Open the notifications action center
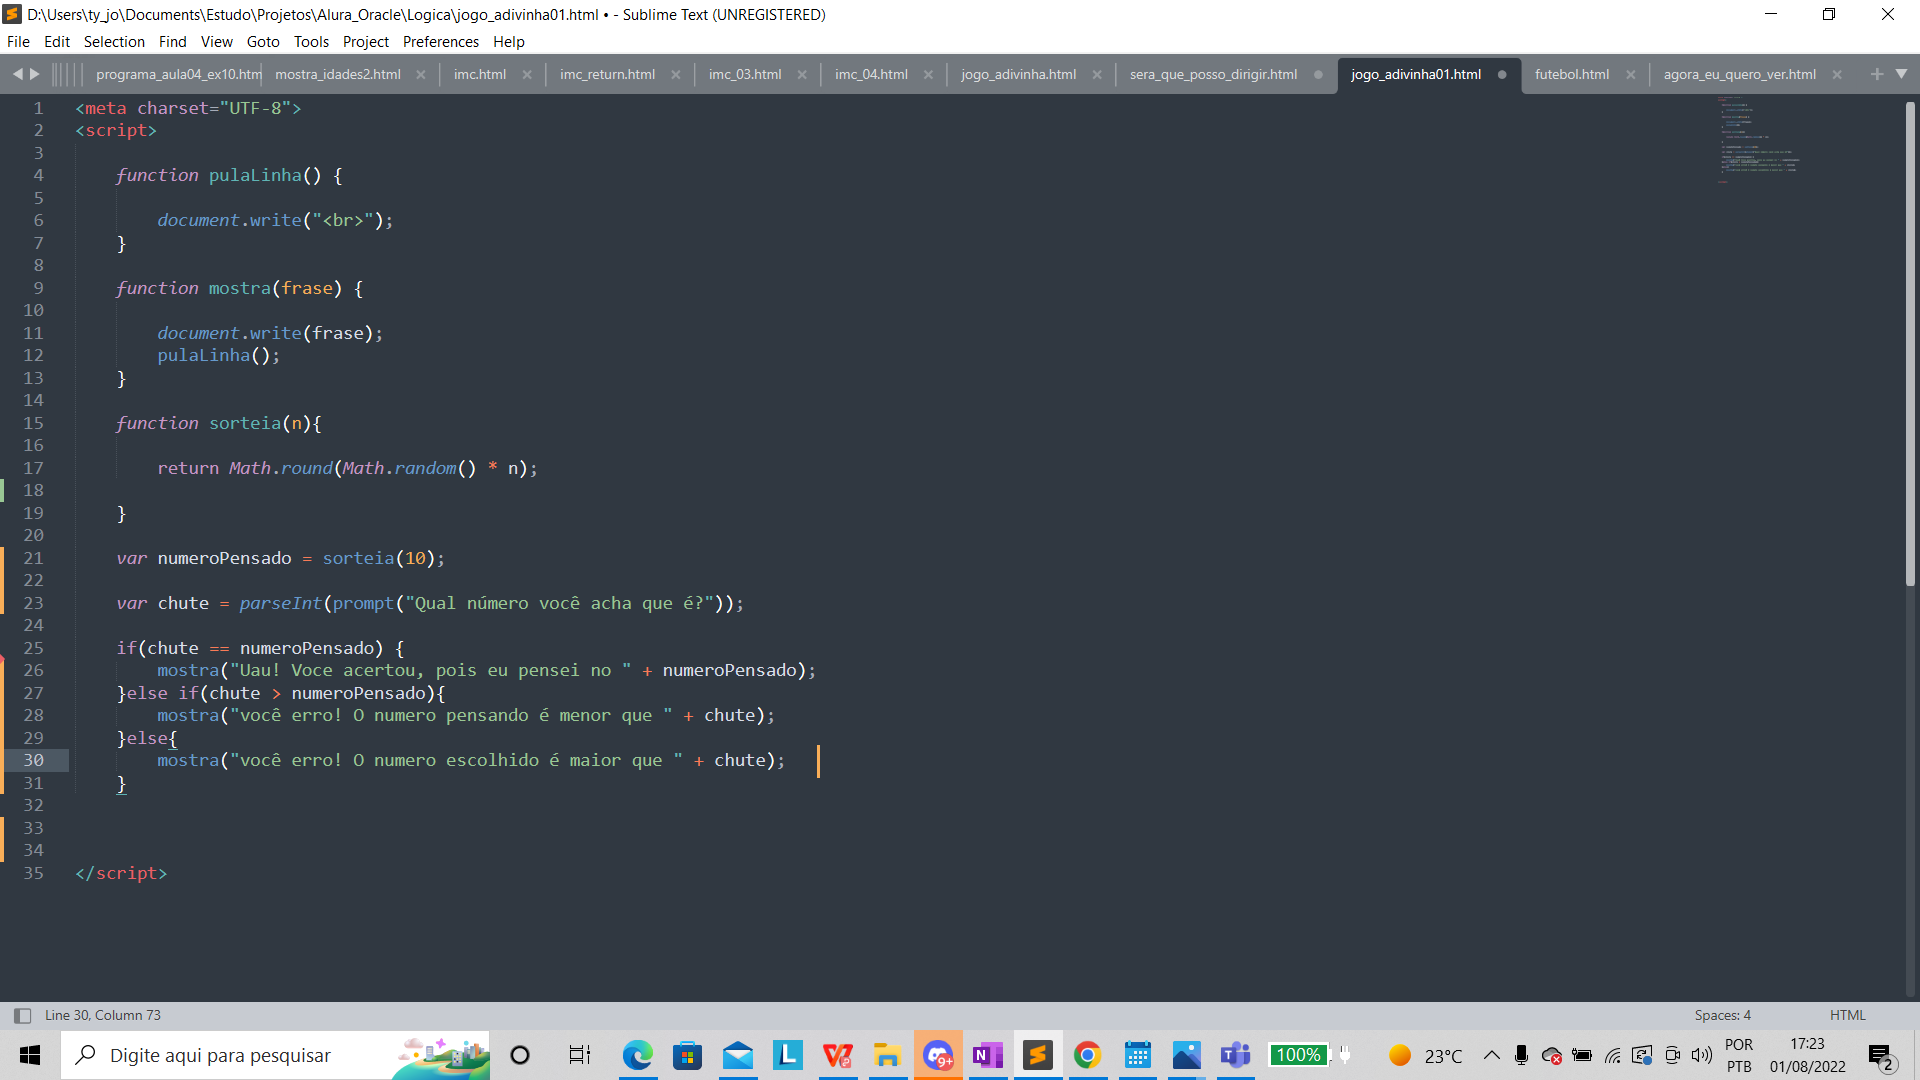 1881,1056
